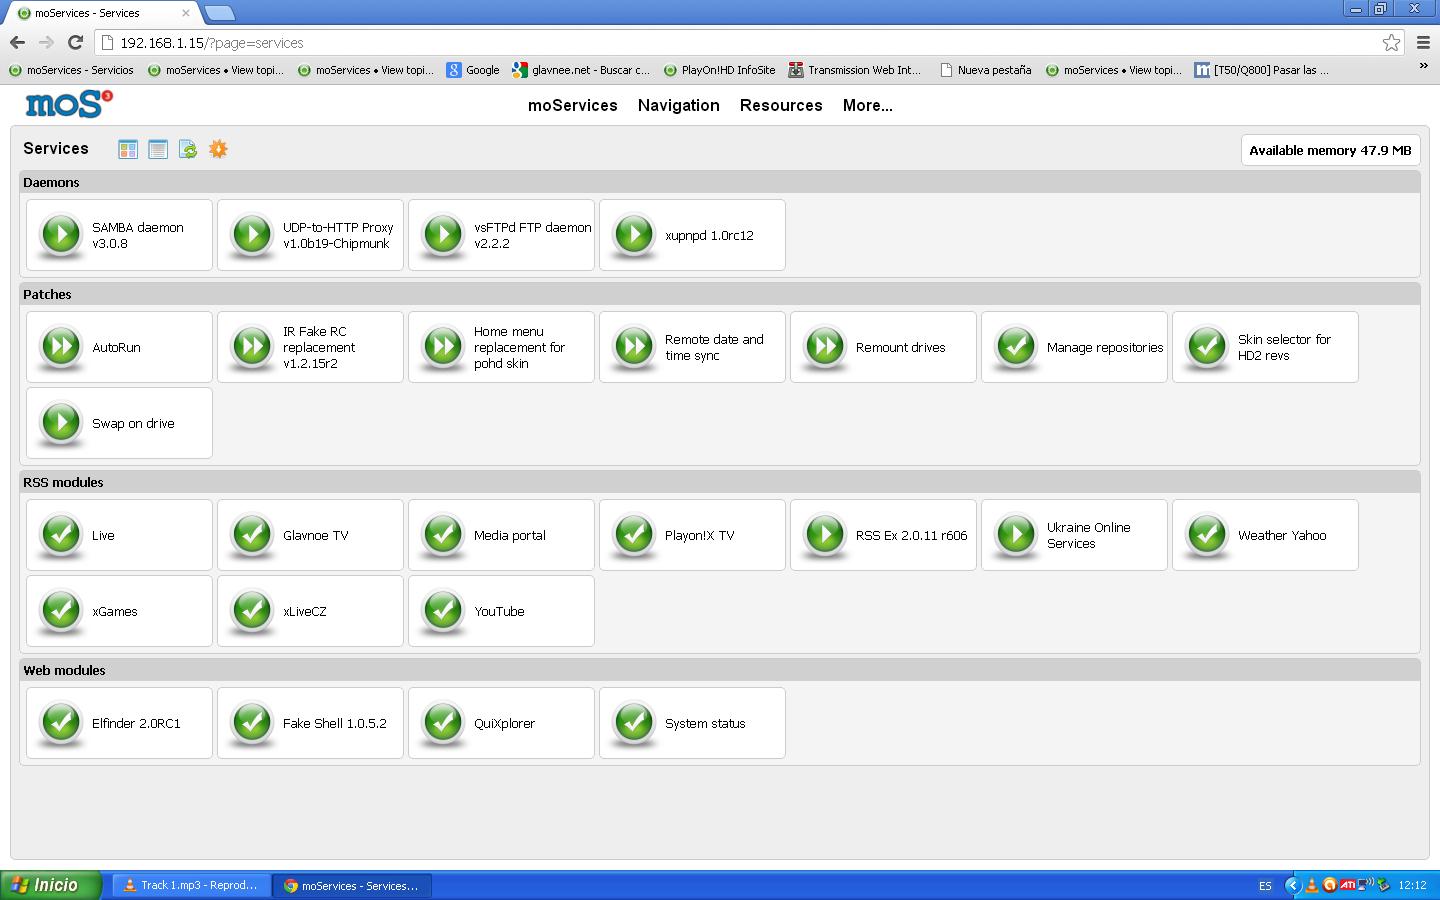Click the mOS logo
1440x900 pixels.
[68, 104]
